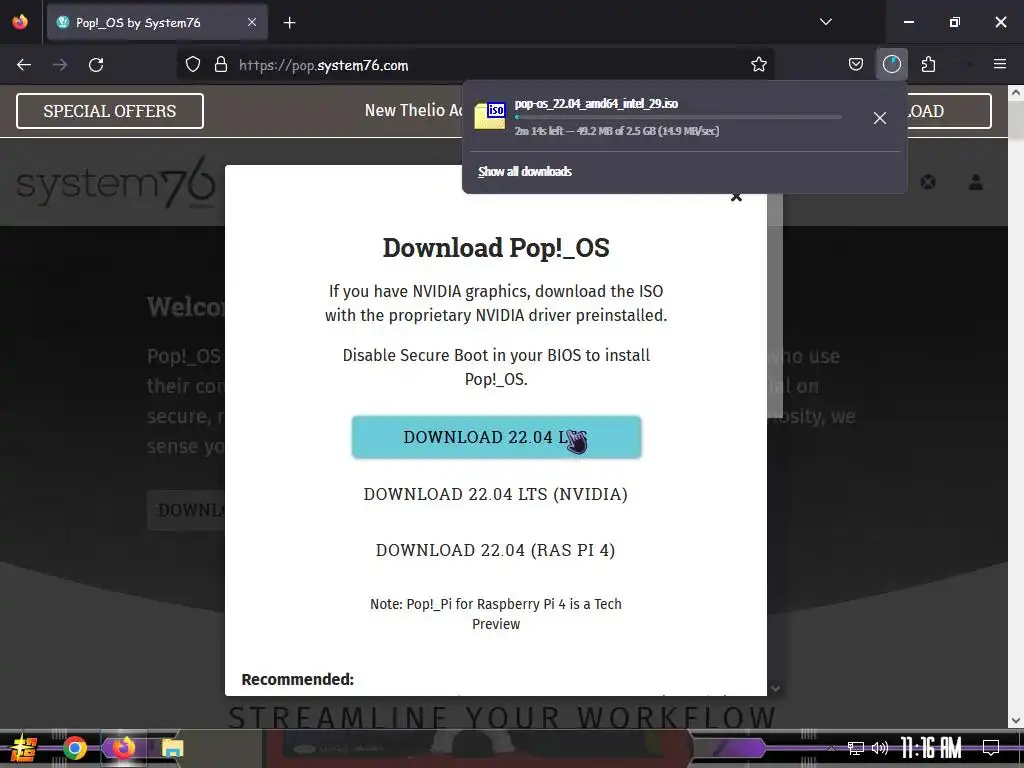Click the ISO file icon in downloads panel
Image resolution: width=1024 pixels, height=768 pixels.
[490, 116]
